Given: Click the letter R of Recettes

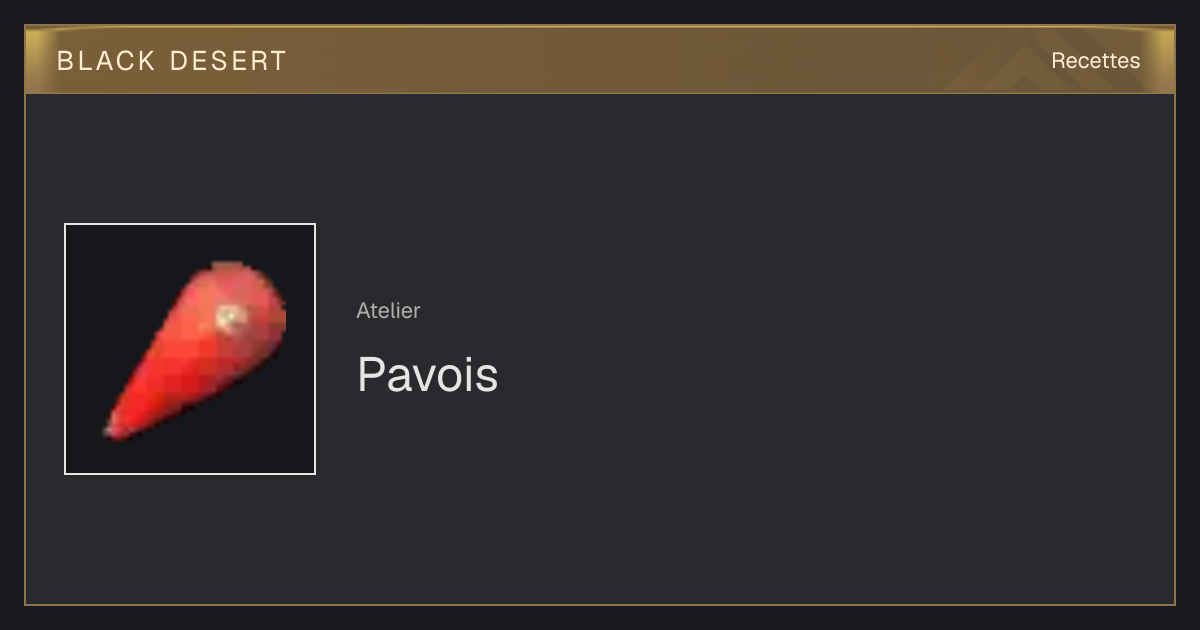Looking at the screenshot, I should coord(1058,61).
